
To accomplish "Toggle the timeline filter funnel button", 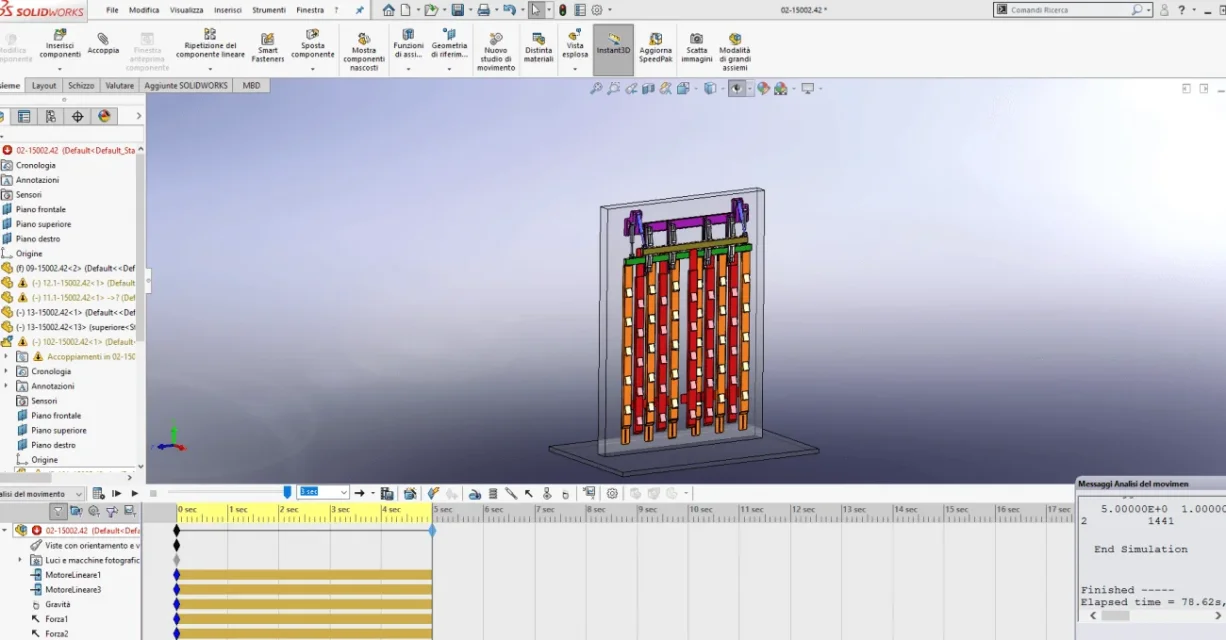I will point(59,511).
